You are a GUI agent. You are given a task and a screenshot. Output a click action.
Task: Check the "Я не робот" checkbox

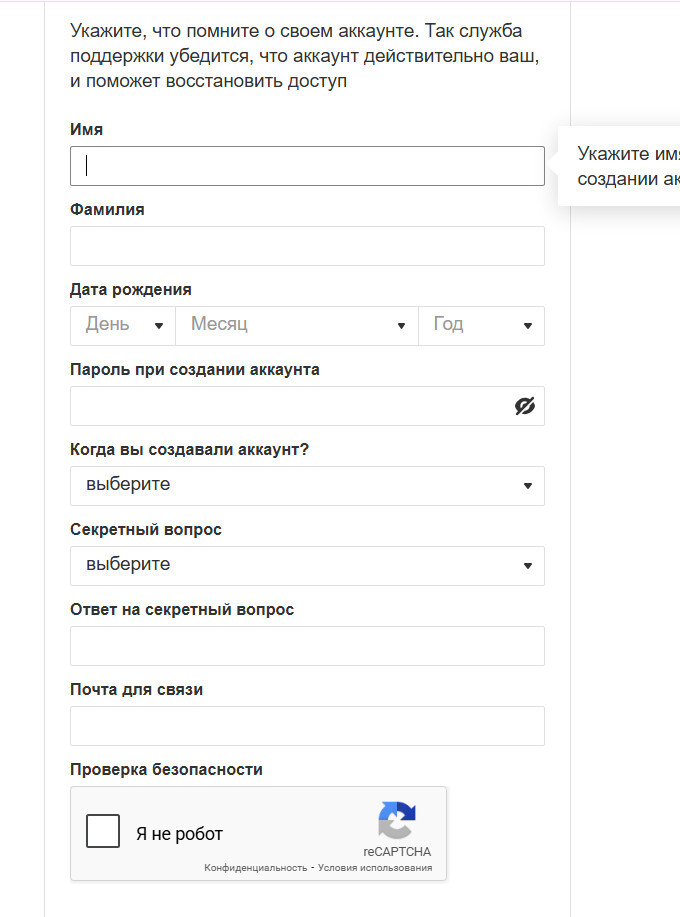pos(103,831)
